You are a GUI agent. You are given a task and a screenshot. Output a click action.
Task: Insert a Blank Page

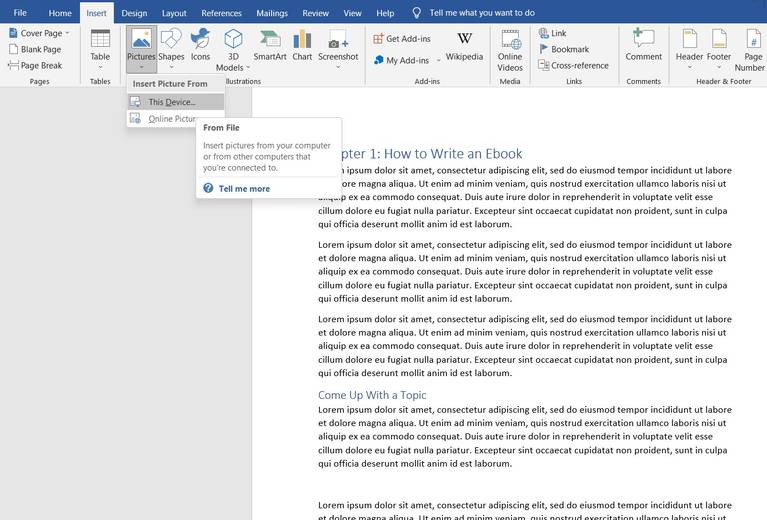35,49
